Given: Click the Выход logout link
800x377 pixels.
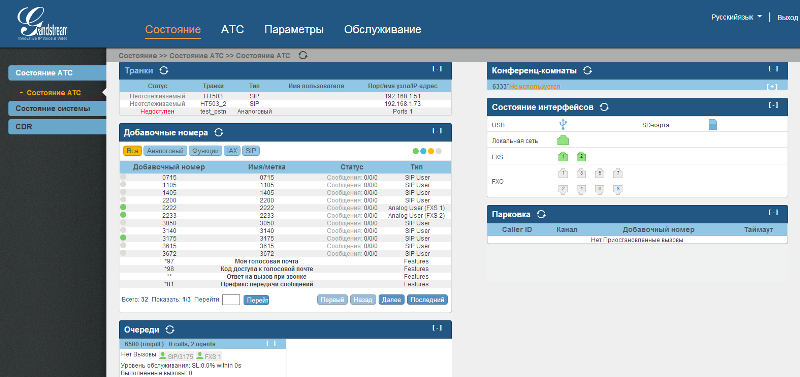Looking at the screenshot, I should (x=788, y=17).
